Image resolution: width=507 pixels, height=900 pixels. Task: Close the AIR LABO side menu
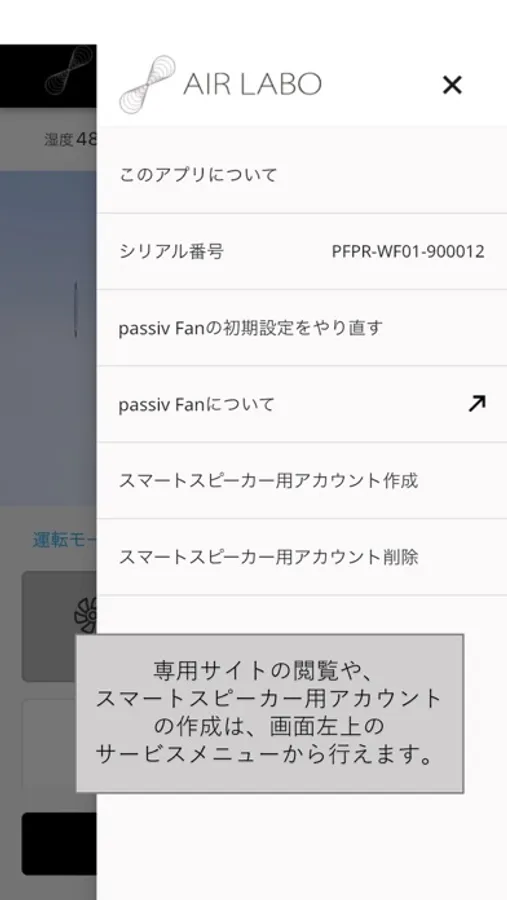452,85
